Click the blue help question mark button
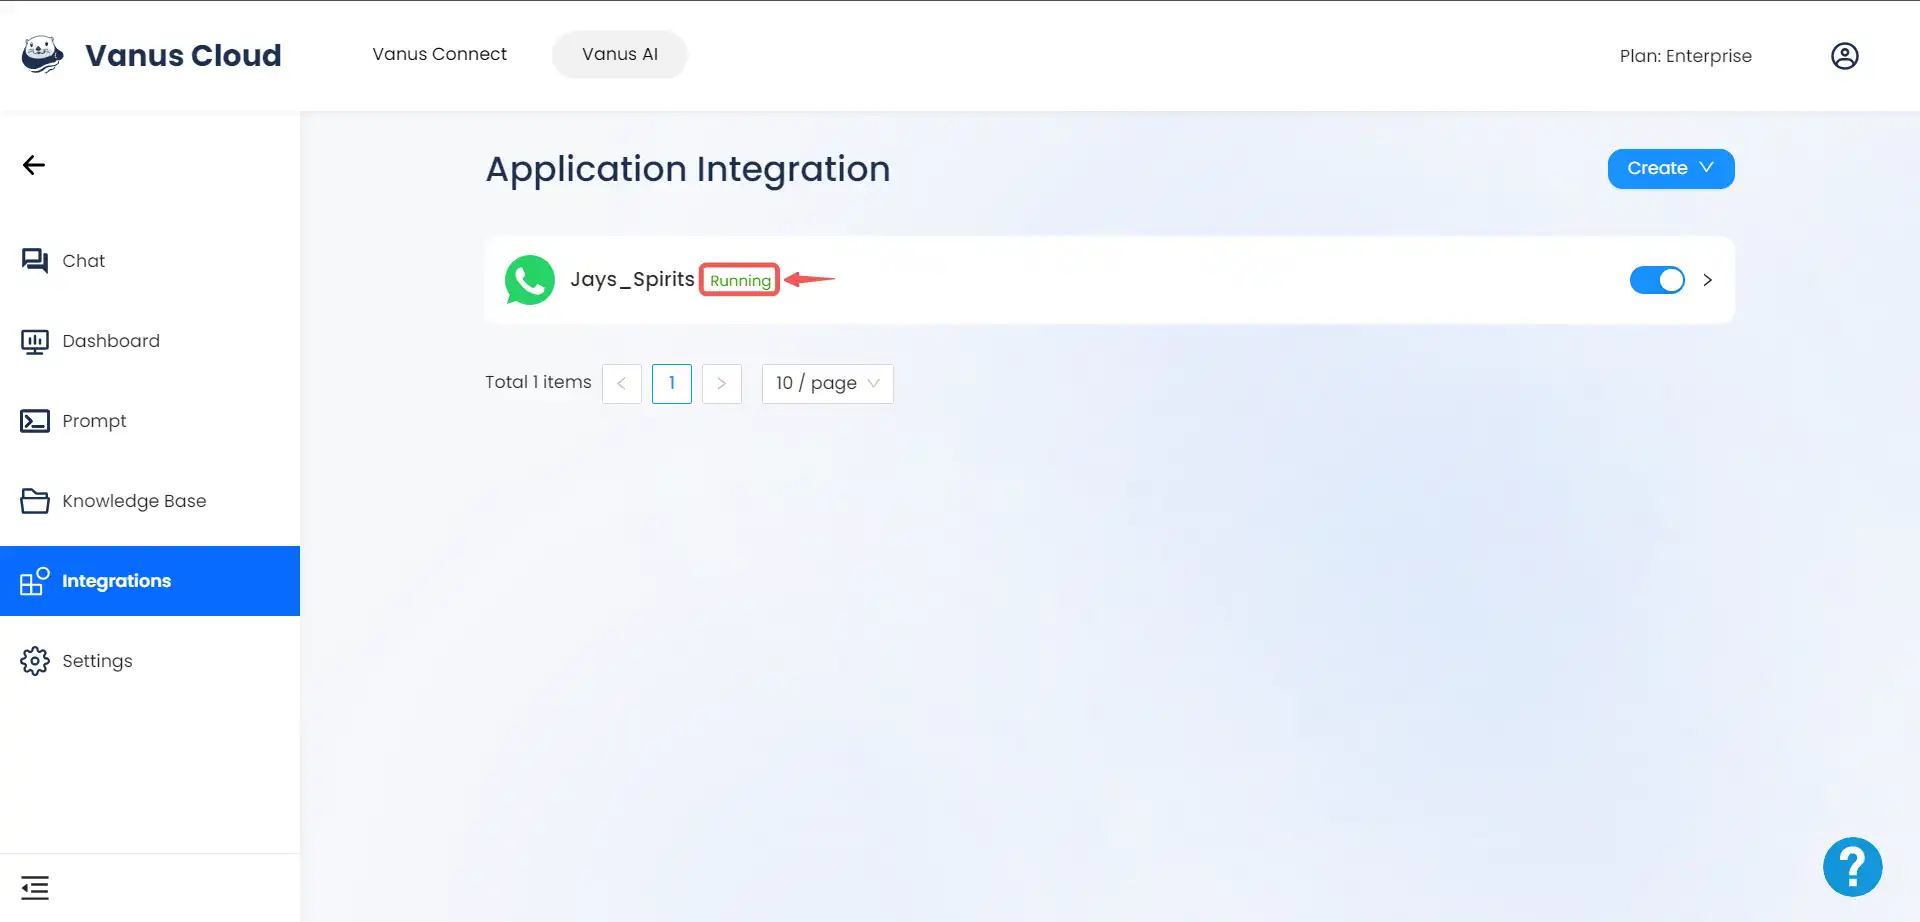This screenshot has height=922, width=1920. (1852, 867)
